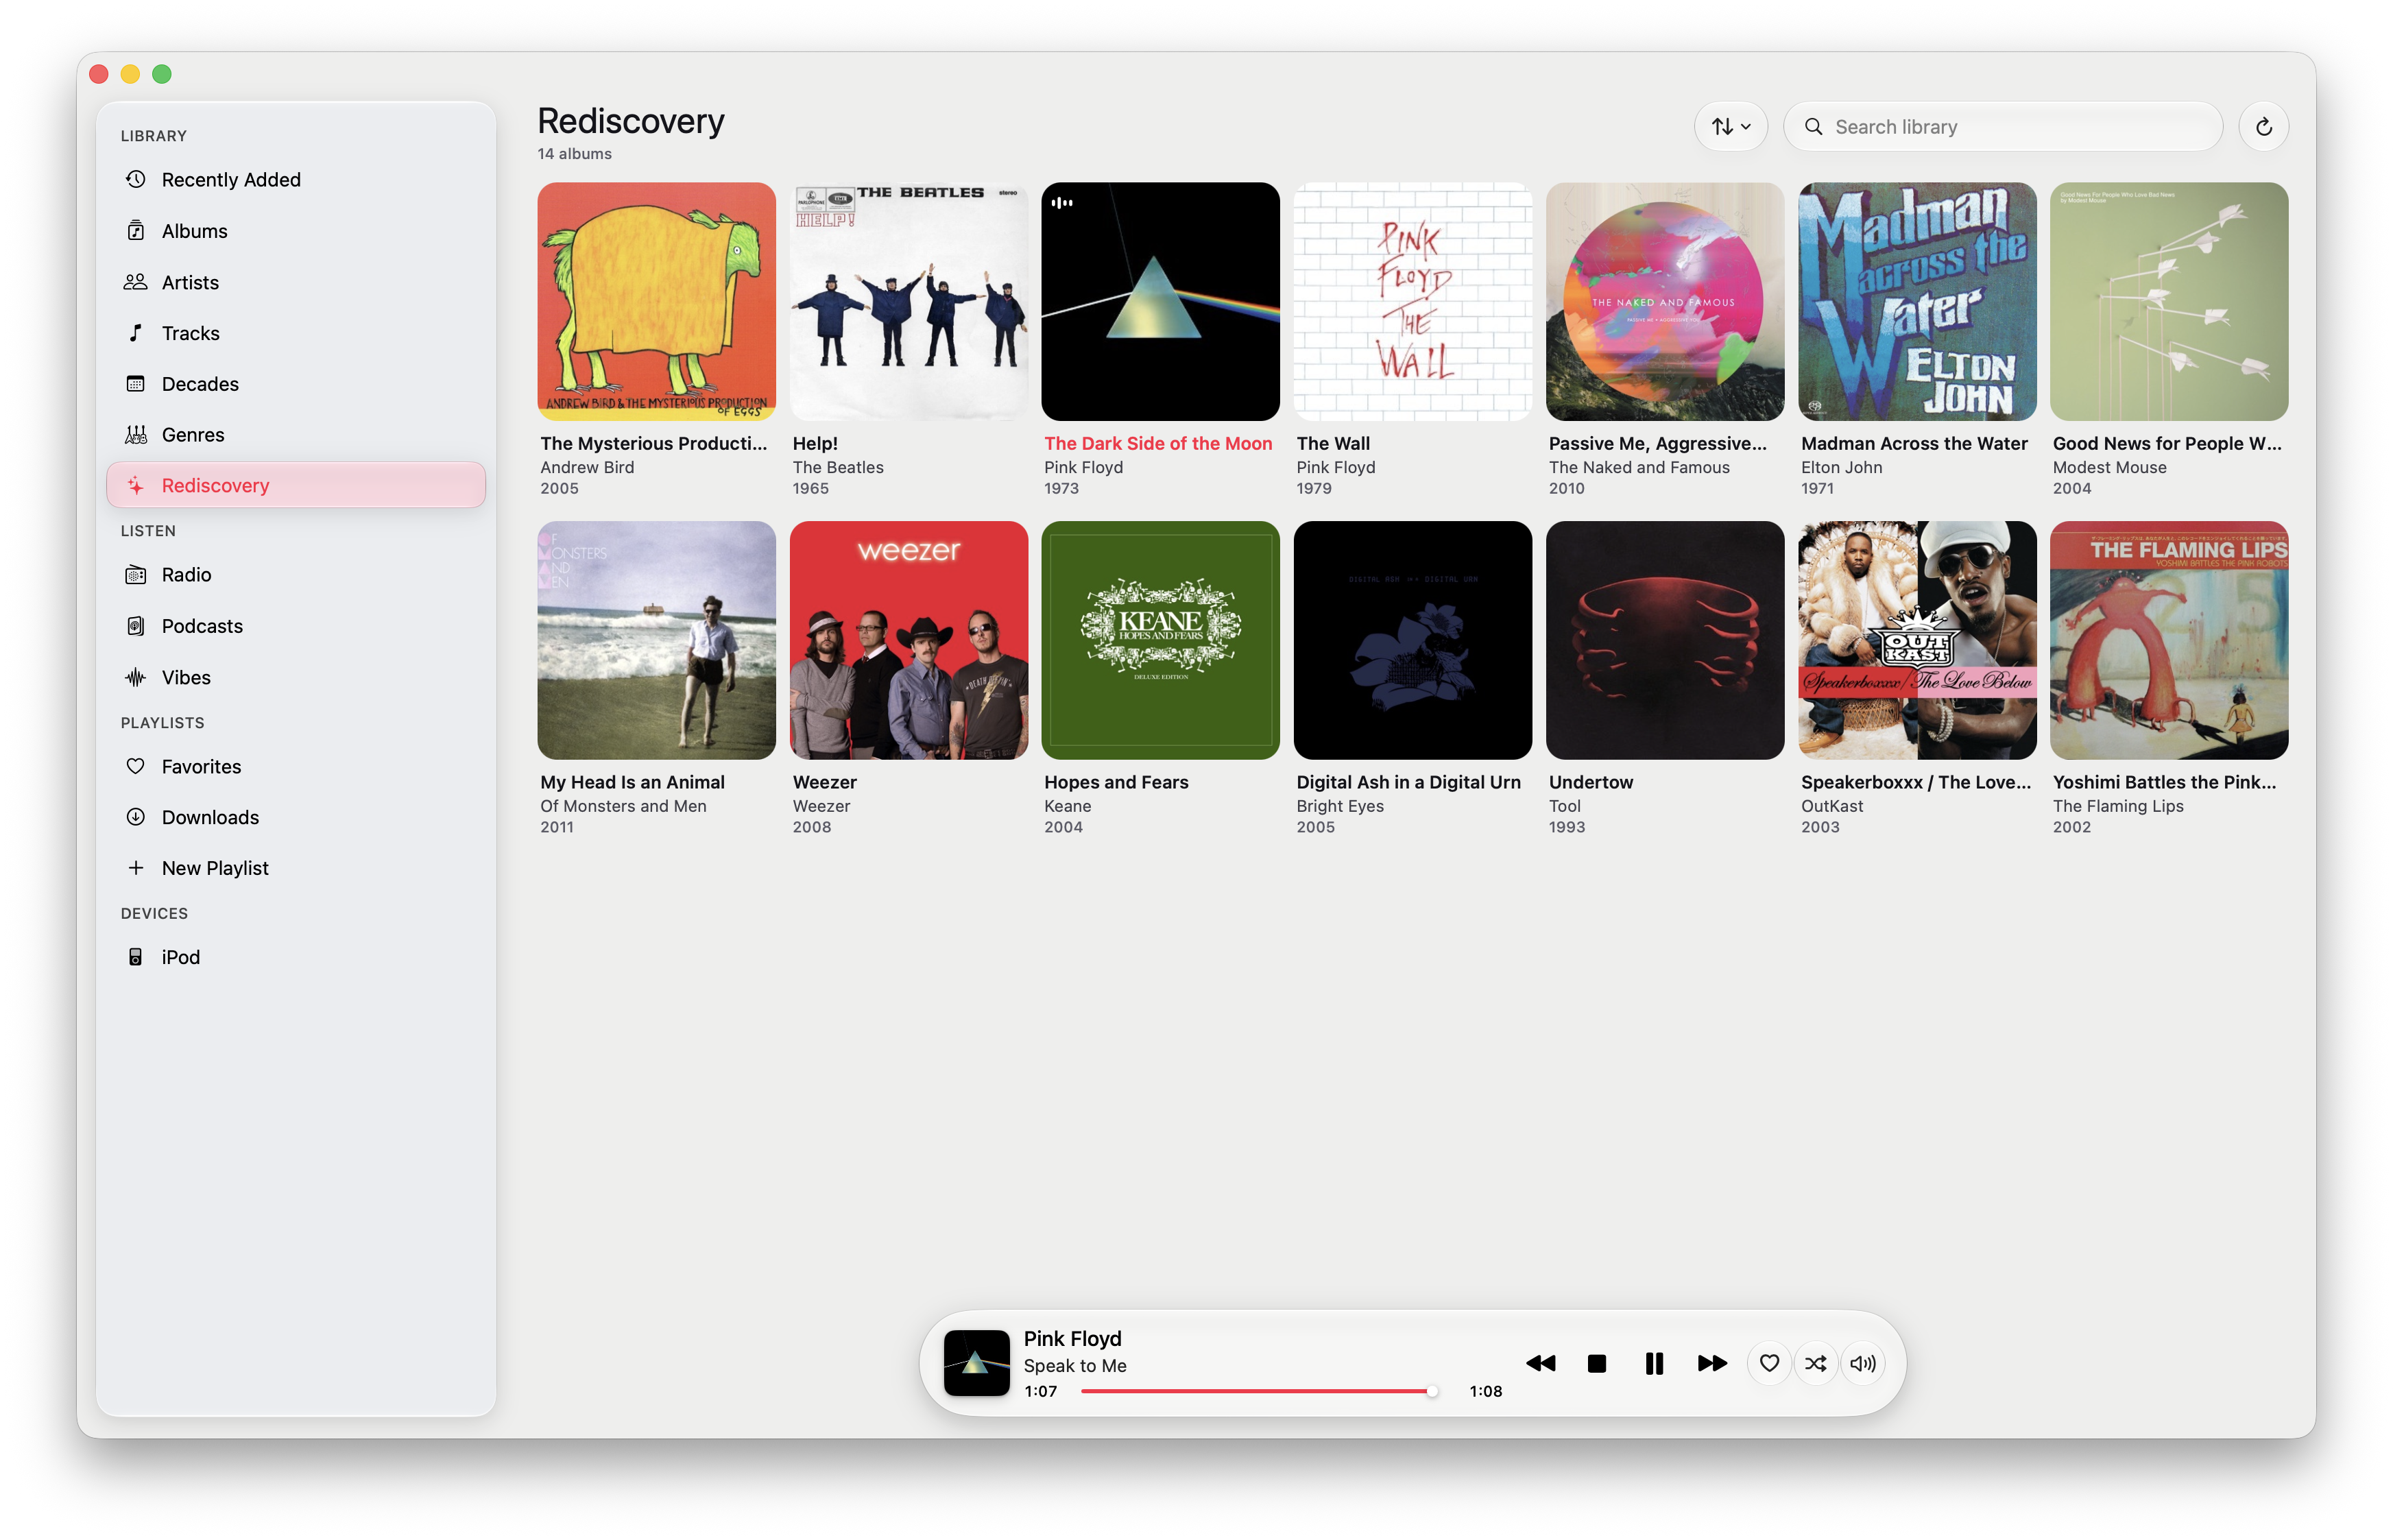The image size is (2393, 1540).
Task: Open the Genres section
Action: [x=295, y=434]
